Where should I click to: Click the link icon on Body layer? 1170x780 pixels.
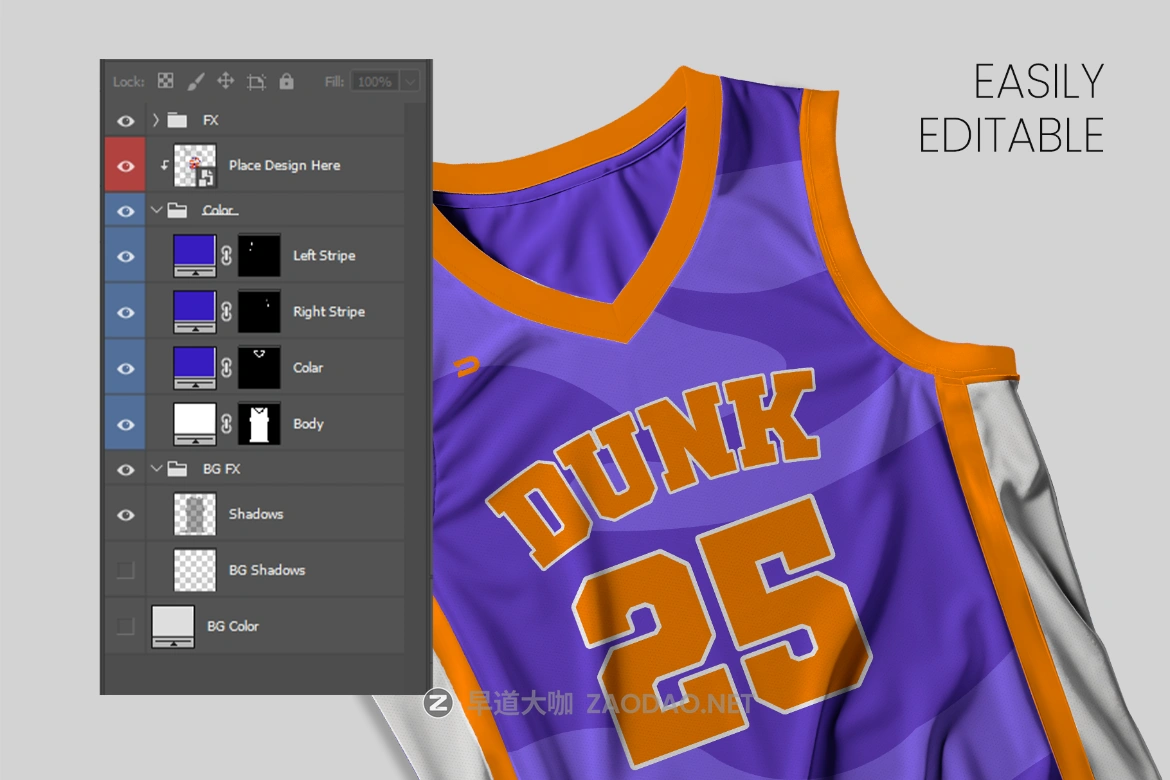coord(226,424)
